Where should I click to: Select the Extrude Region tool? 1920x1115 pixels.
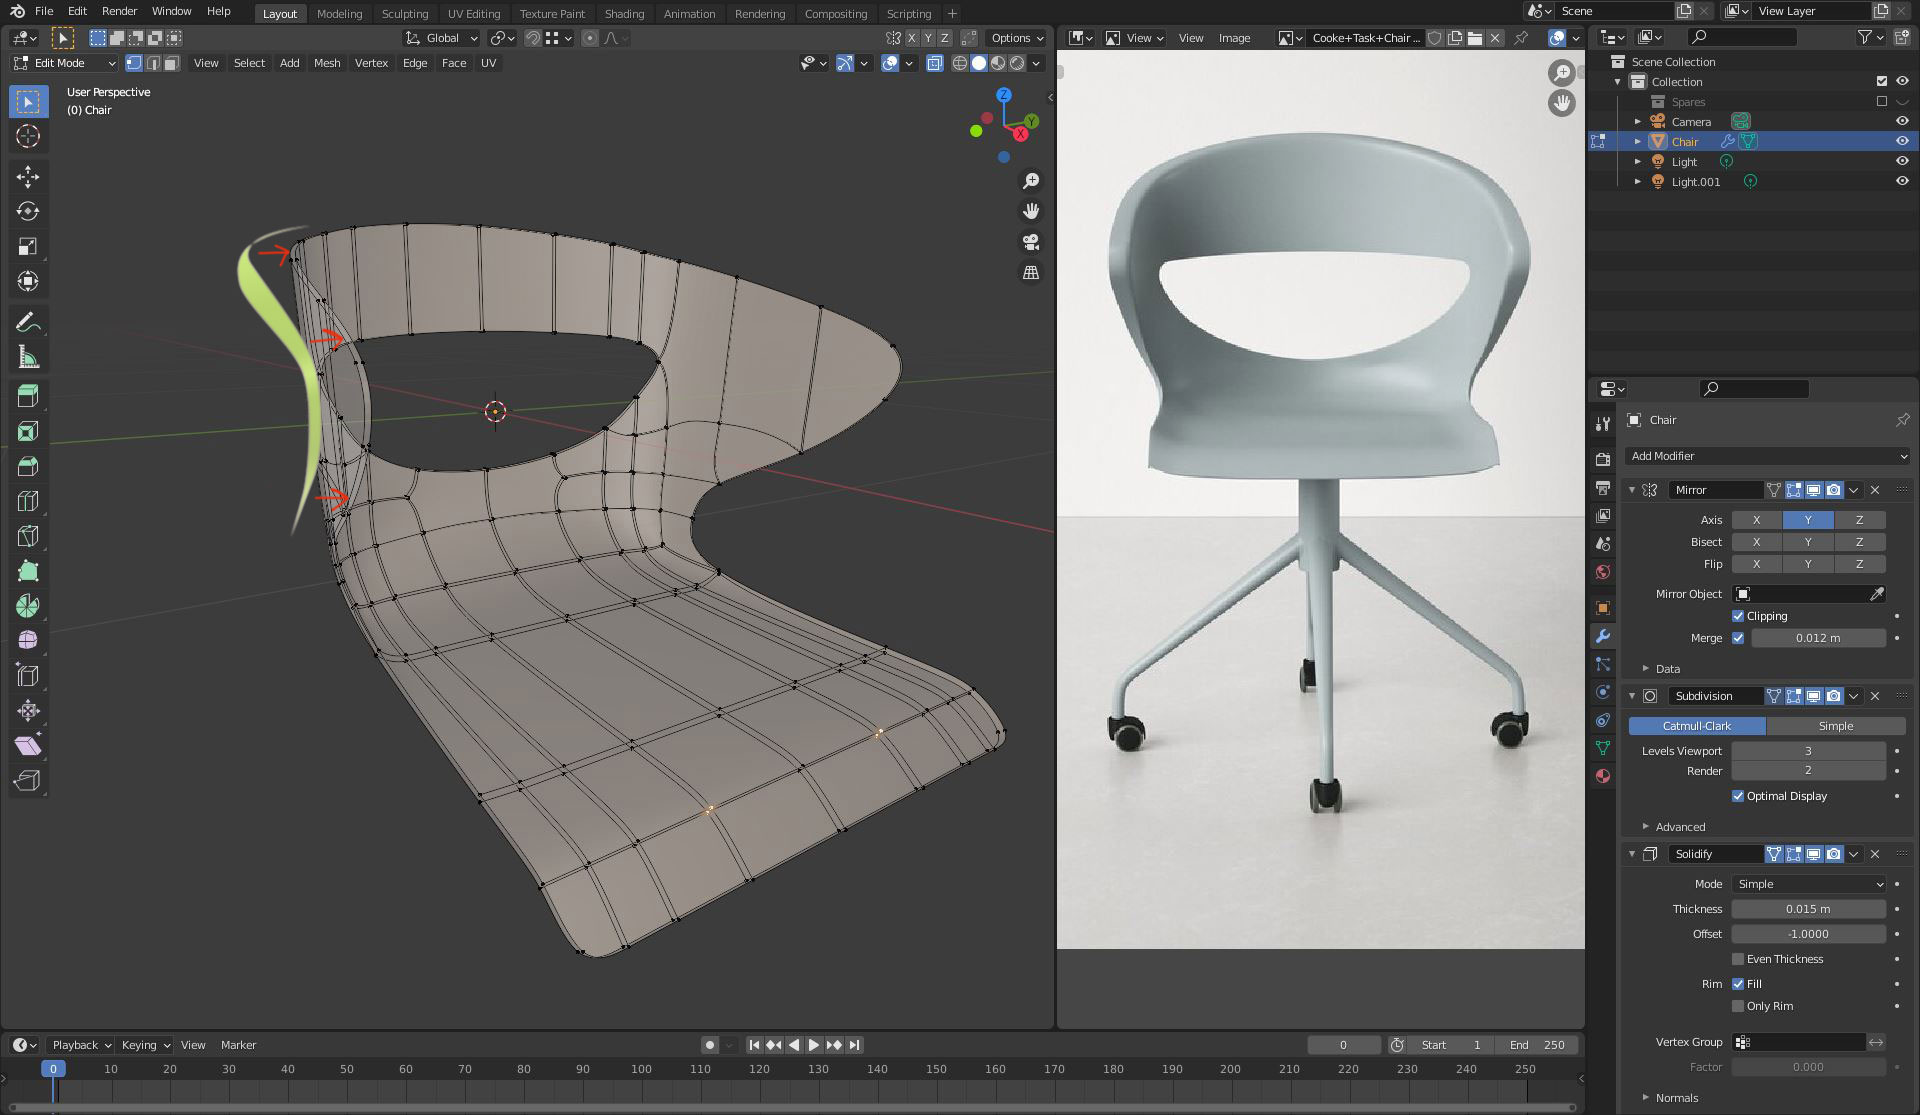point(28,396)
